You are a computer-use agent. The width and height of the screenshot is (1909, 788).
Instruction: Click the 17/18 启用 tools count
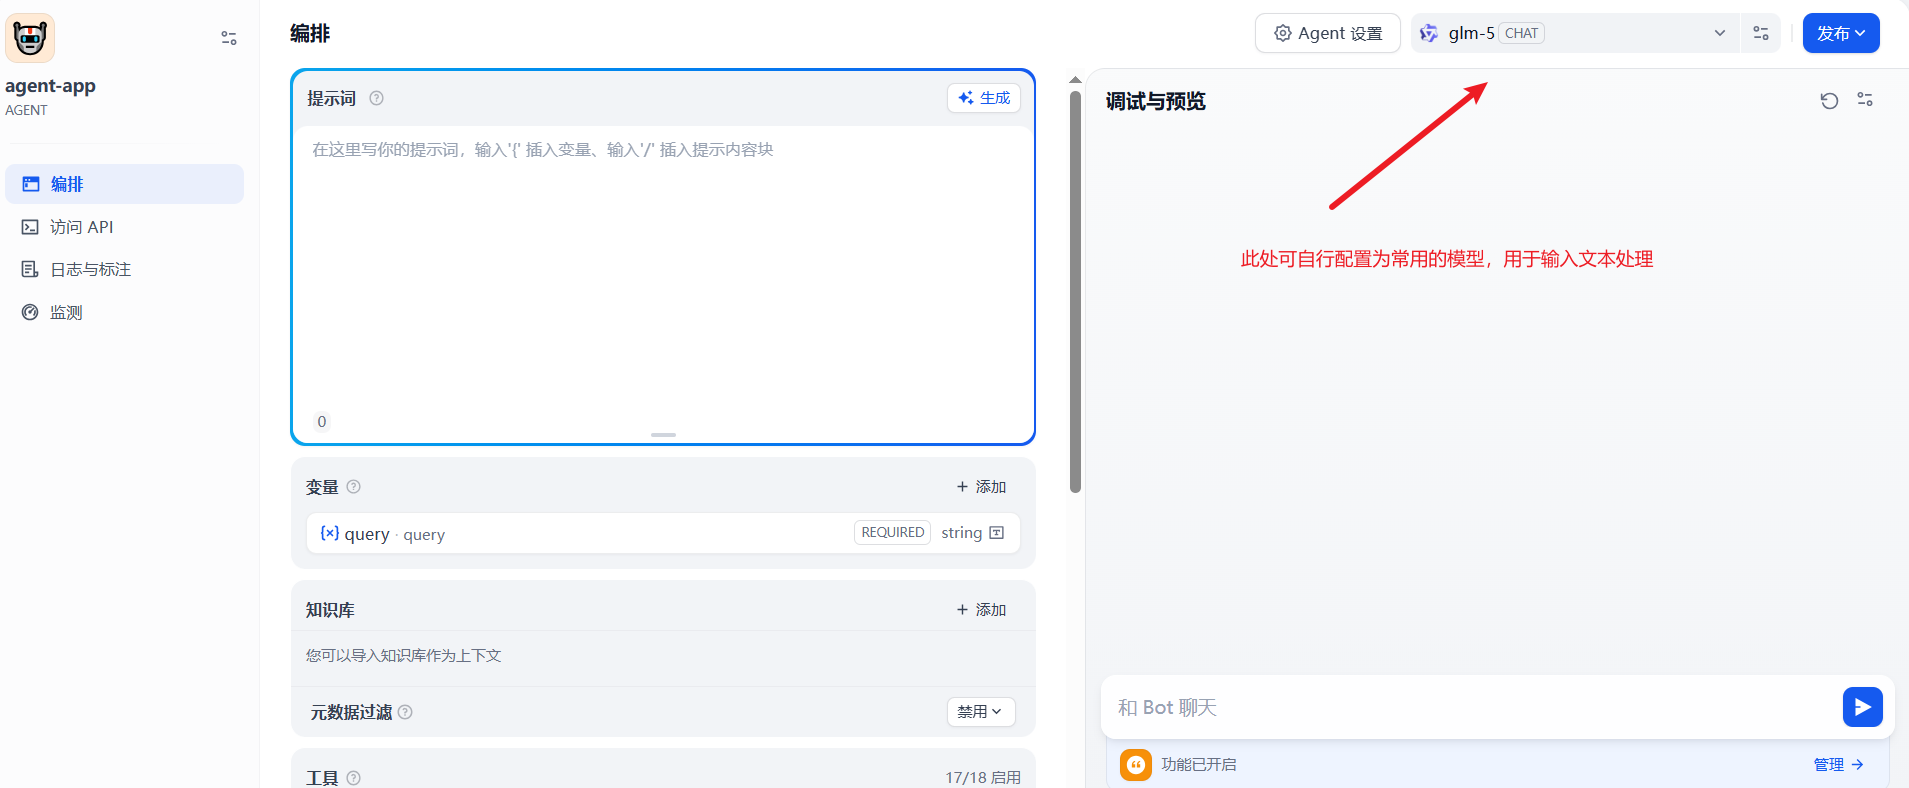tap(983, 778)
